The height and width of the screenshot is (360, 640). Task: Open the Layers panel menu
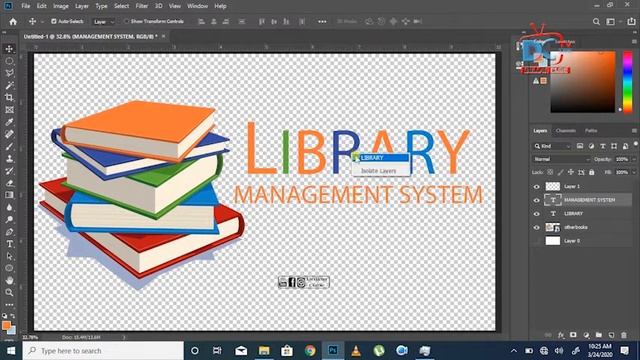[x=634, y=131]
